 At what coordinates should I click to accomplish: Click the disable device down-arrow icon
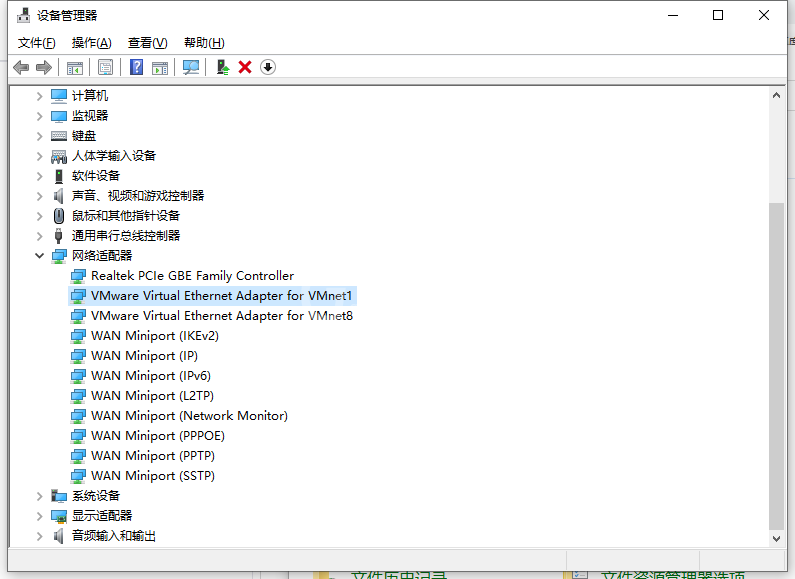pos(268,67)
